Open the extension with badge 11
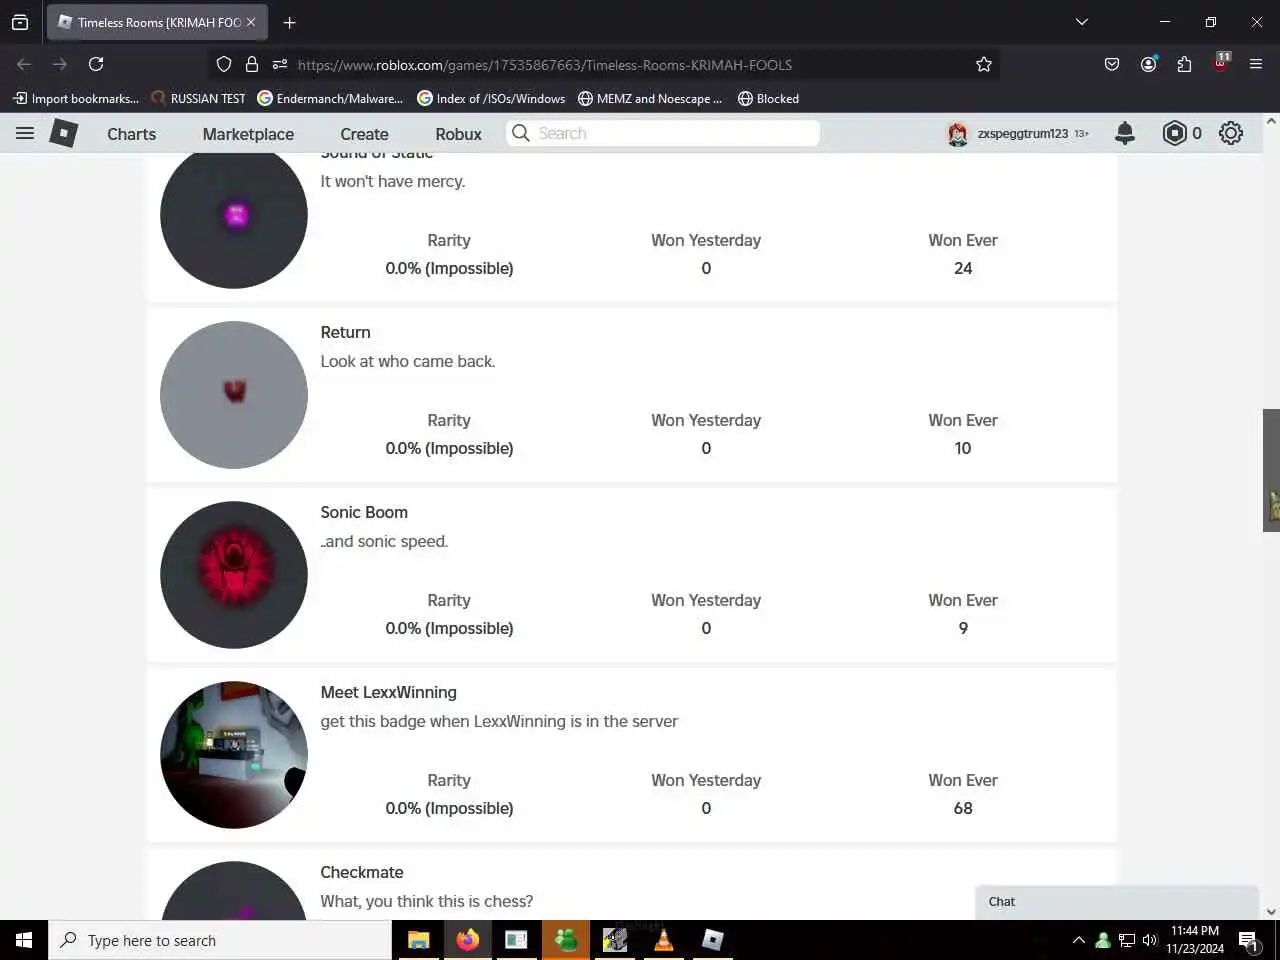The width and height of the screenshot is (1280, 960). [x=1221, y=62]
